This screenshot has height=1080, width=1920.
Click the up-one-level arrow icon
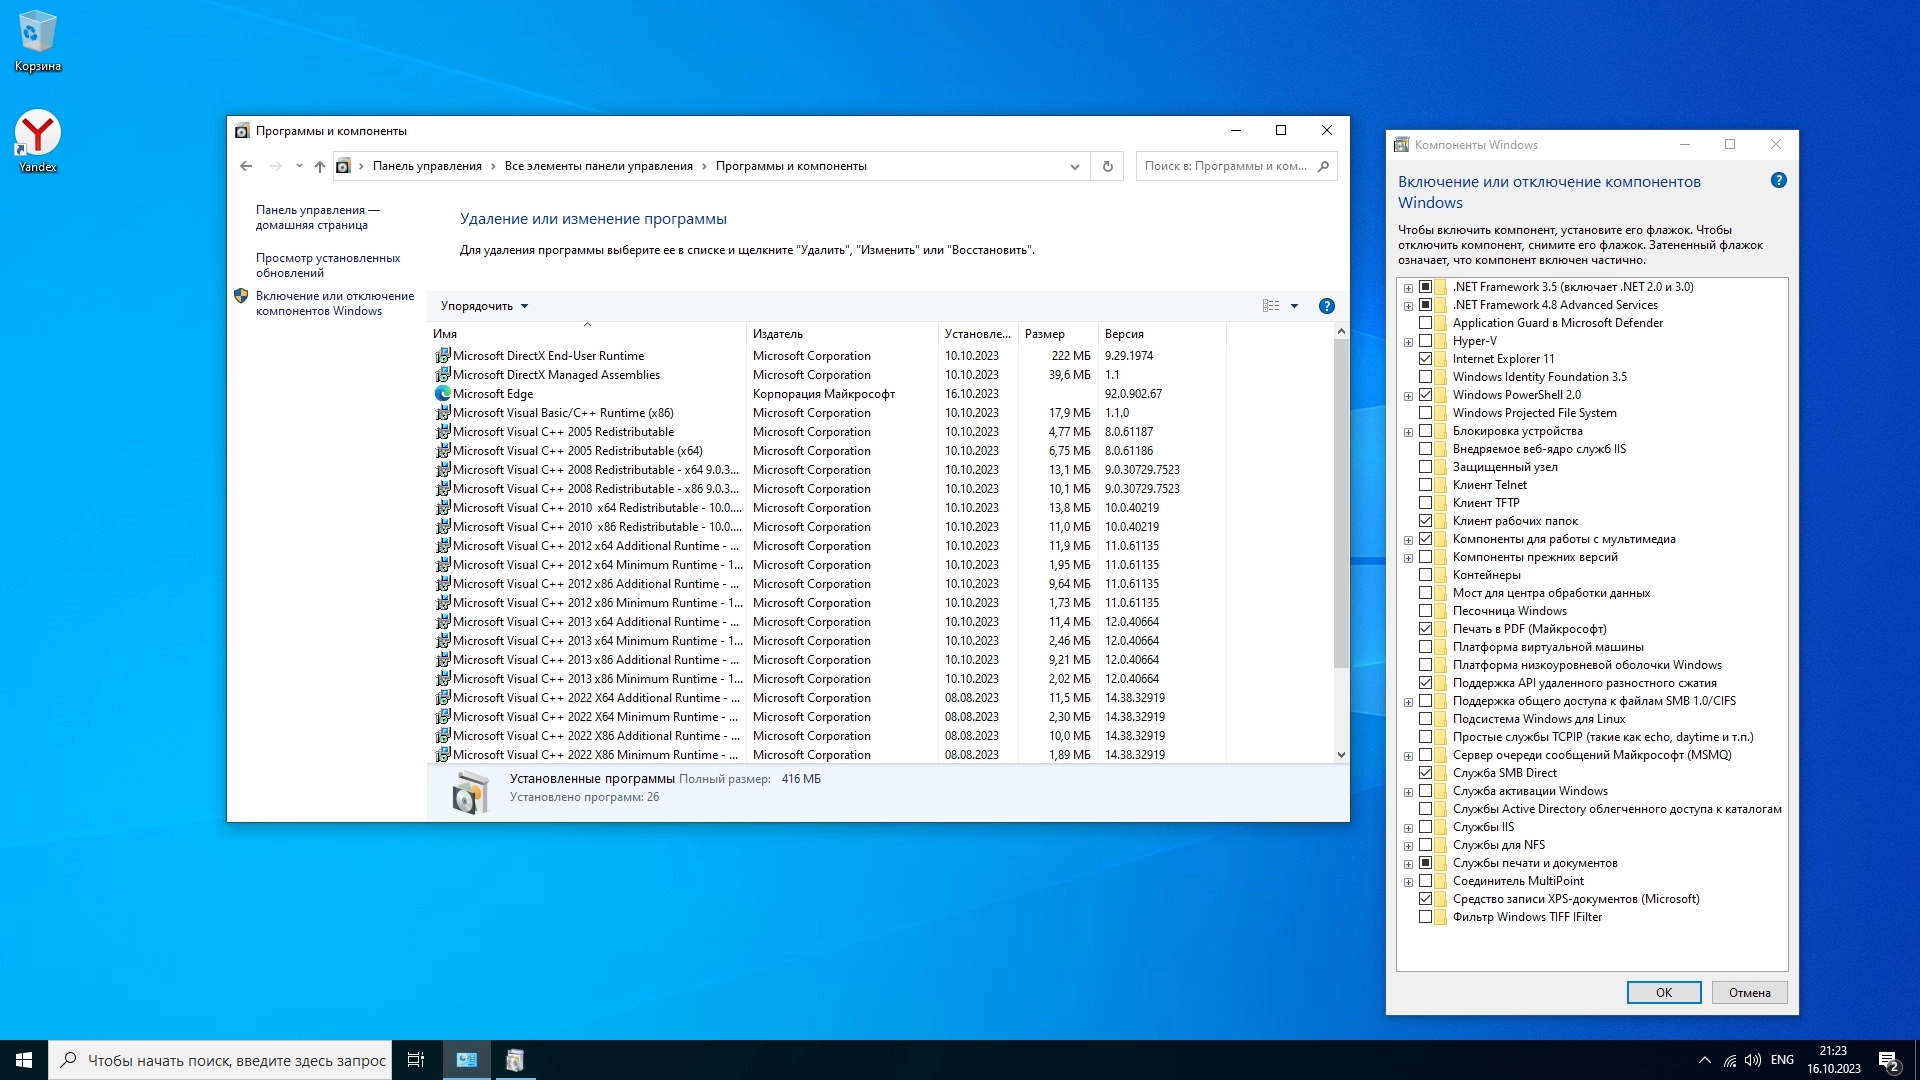[x=320, y=166]
